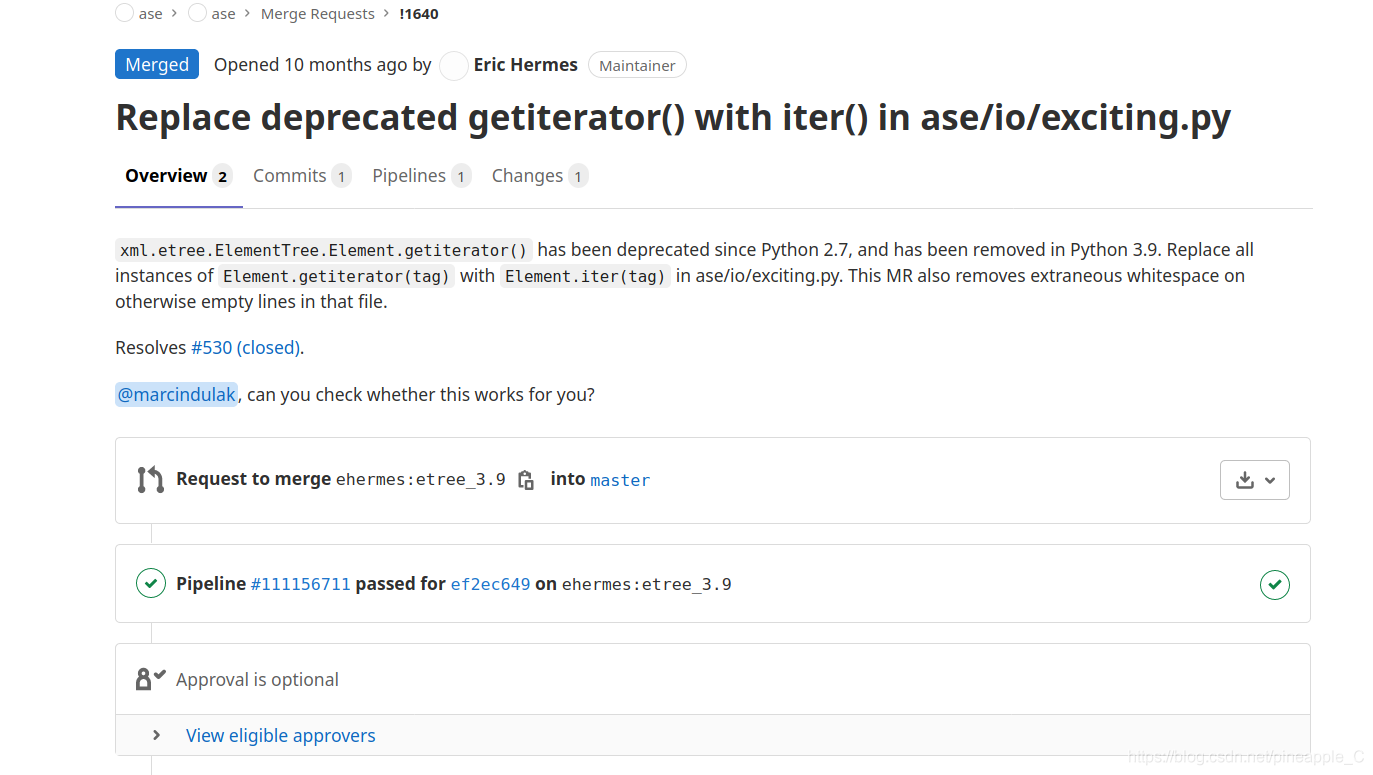Open Eric Hermes's profile avatar

tap(453, 65)
